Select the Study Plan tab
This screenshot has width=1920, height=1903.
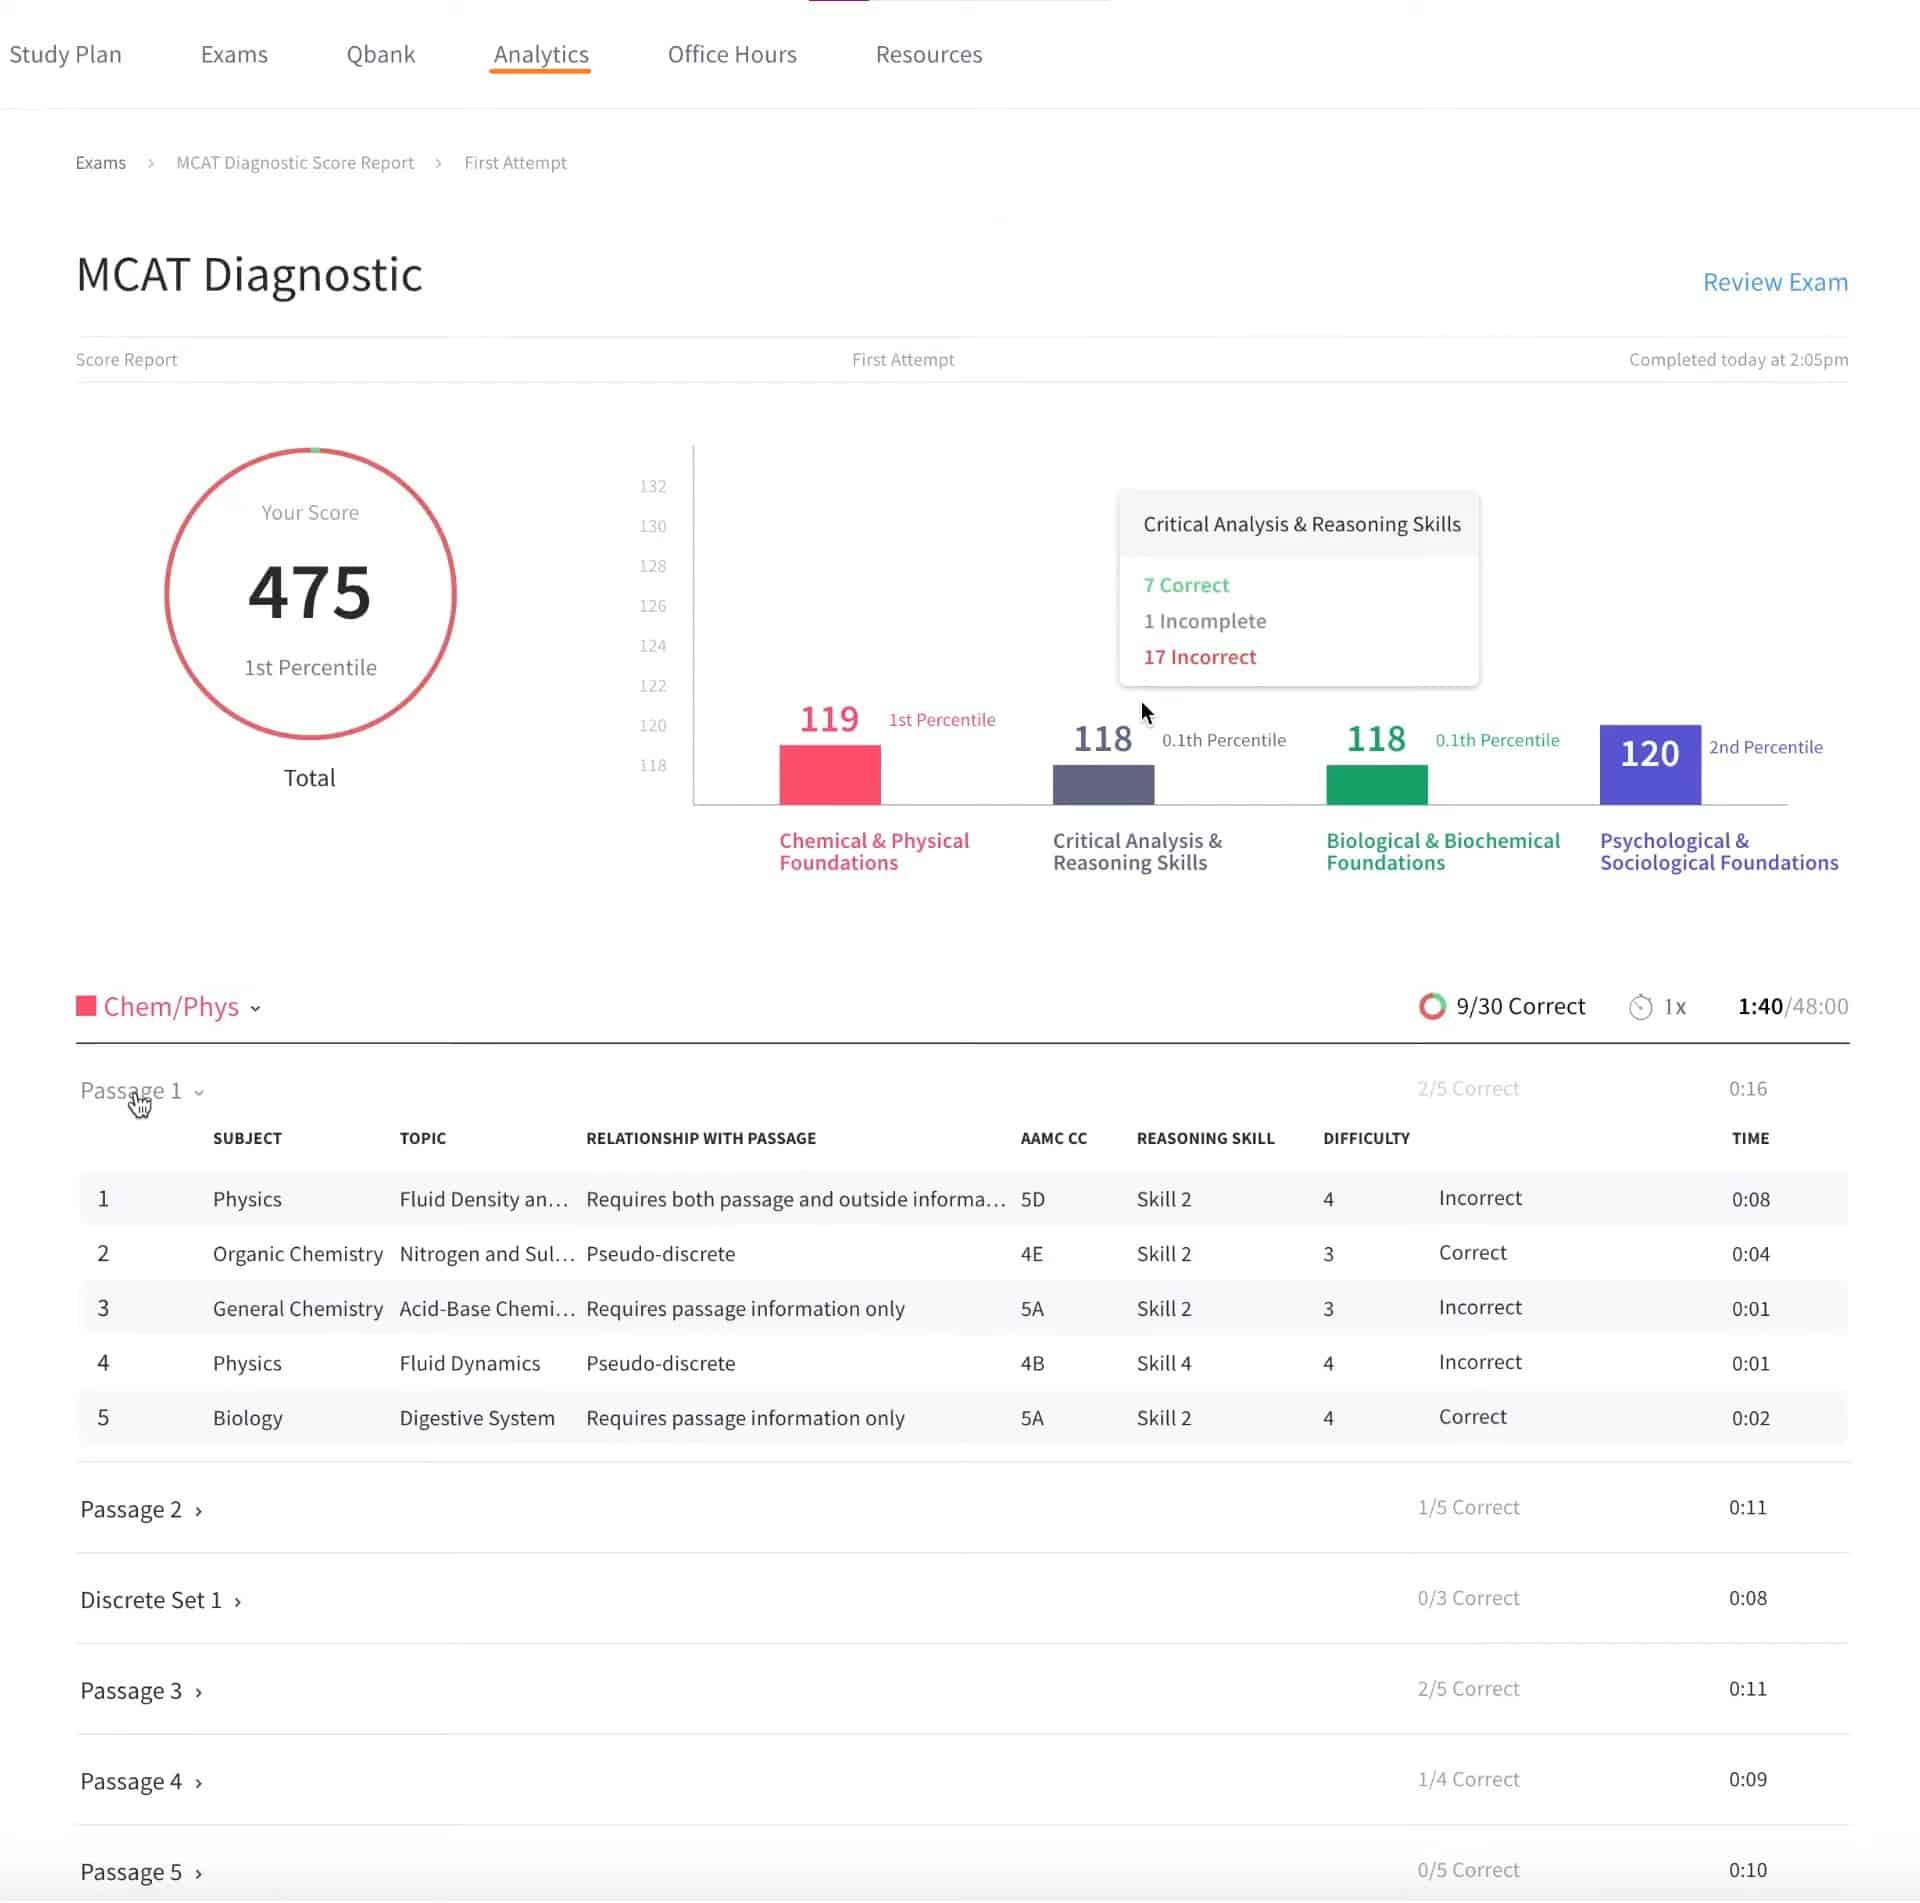click(x=66, y=54)
